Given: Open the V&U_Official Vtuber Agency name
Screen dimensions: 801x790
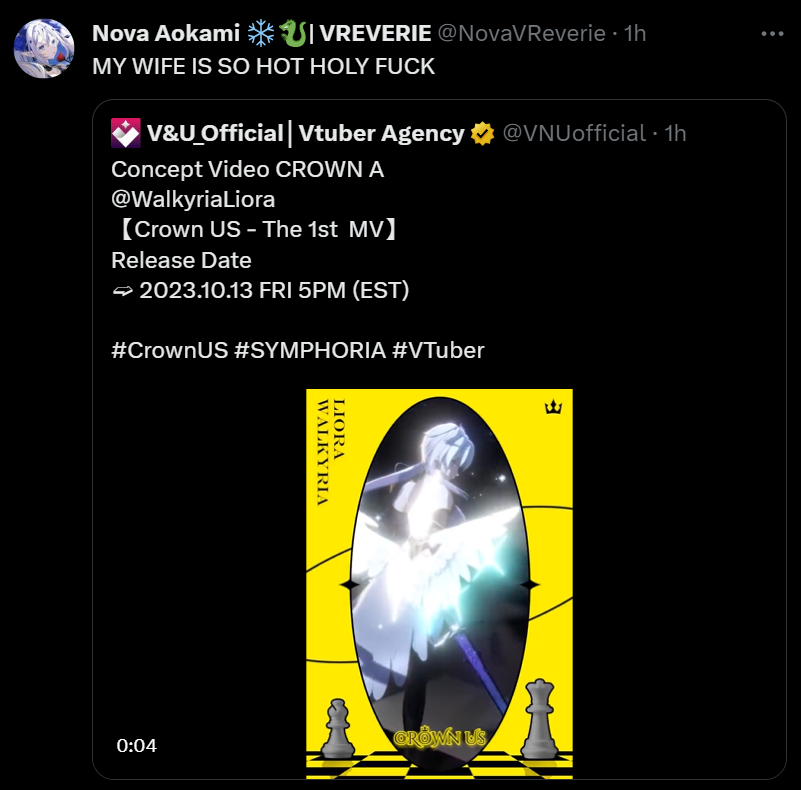Looking at the screenshot, I should tap(305, 133).
